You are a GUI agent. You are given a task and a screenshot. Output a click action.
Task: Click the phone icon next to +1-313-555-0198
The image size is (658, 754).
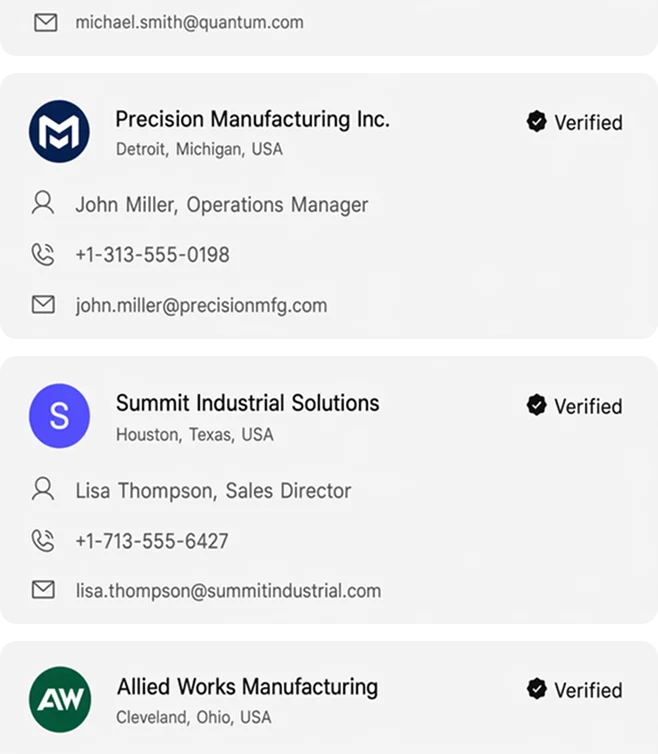pyautogui.click(x=43, y=254)
